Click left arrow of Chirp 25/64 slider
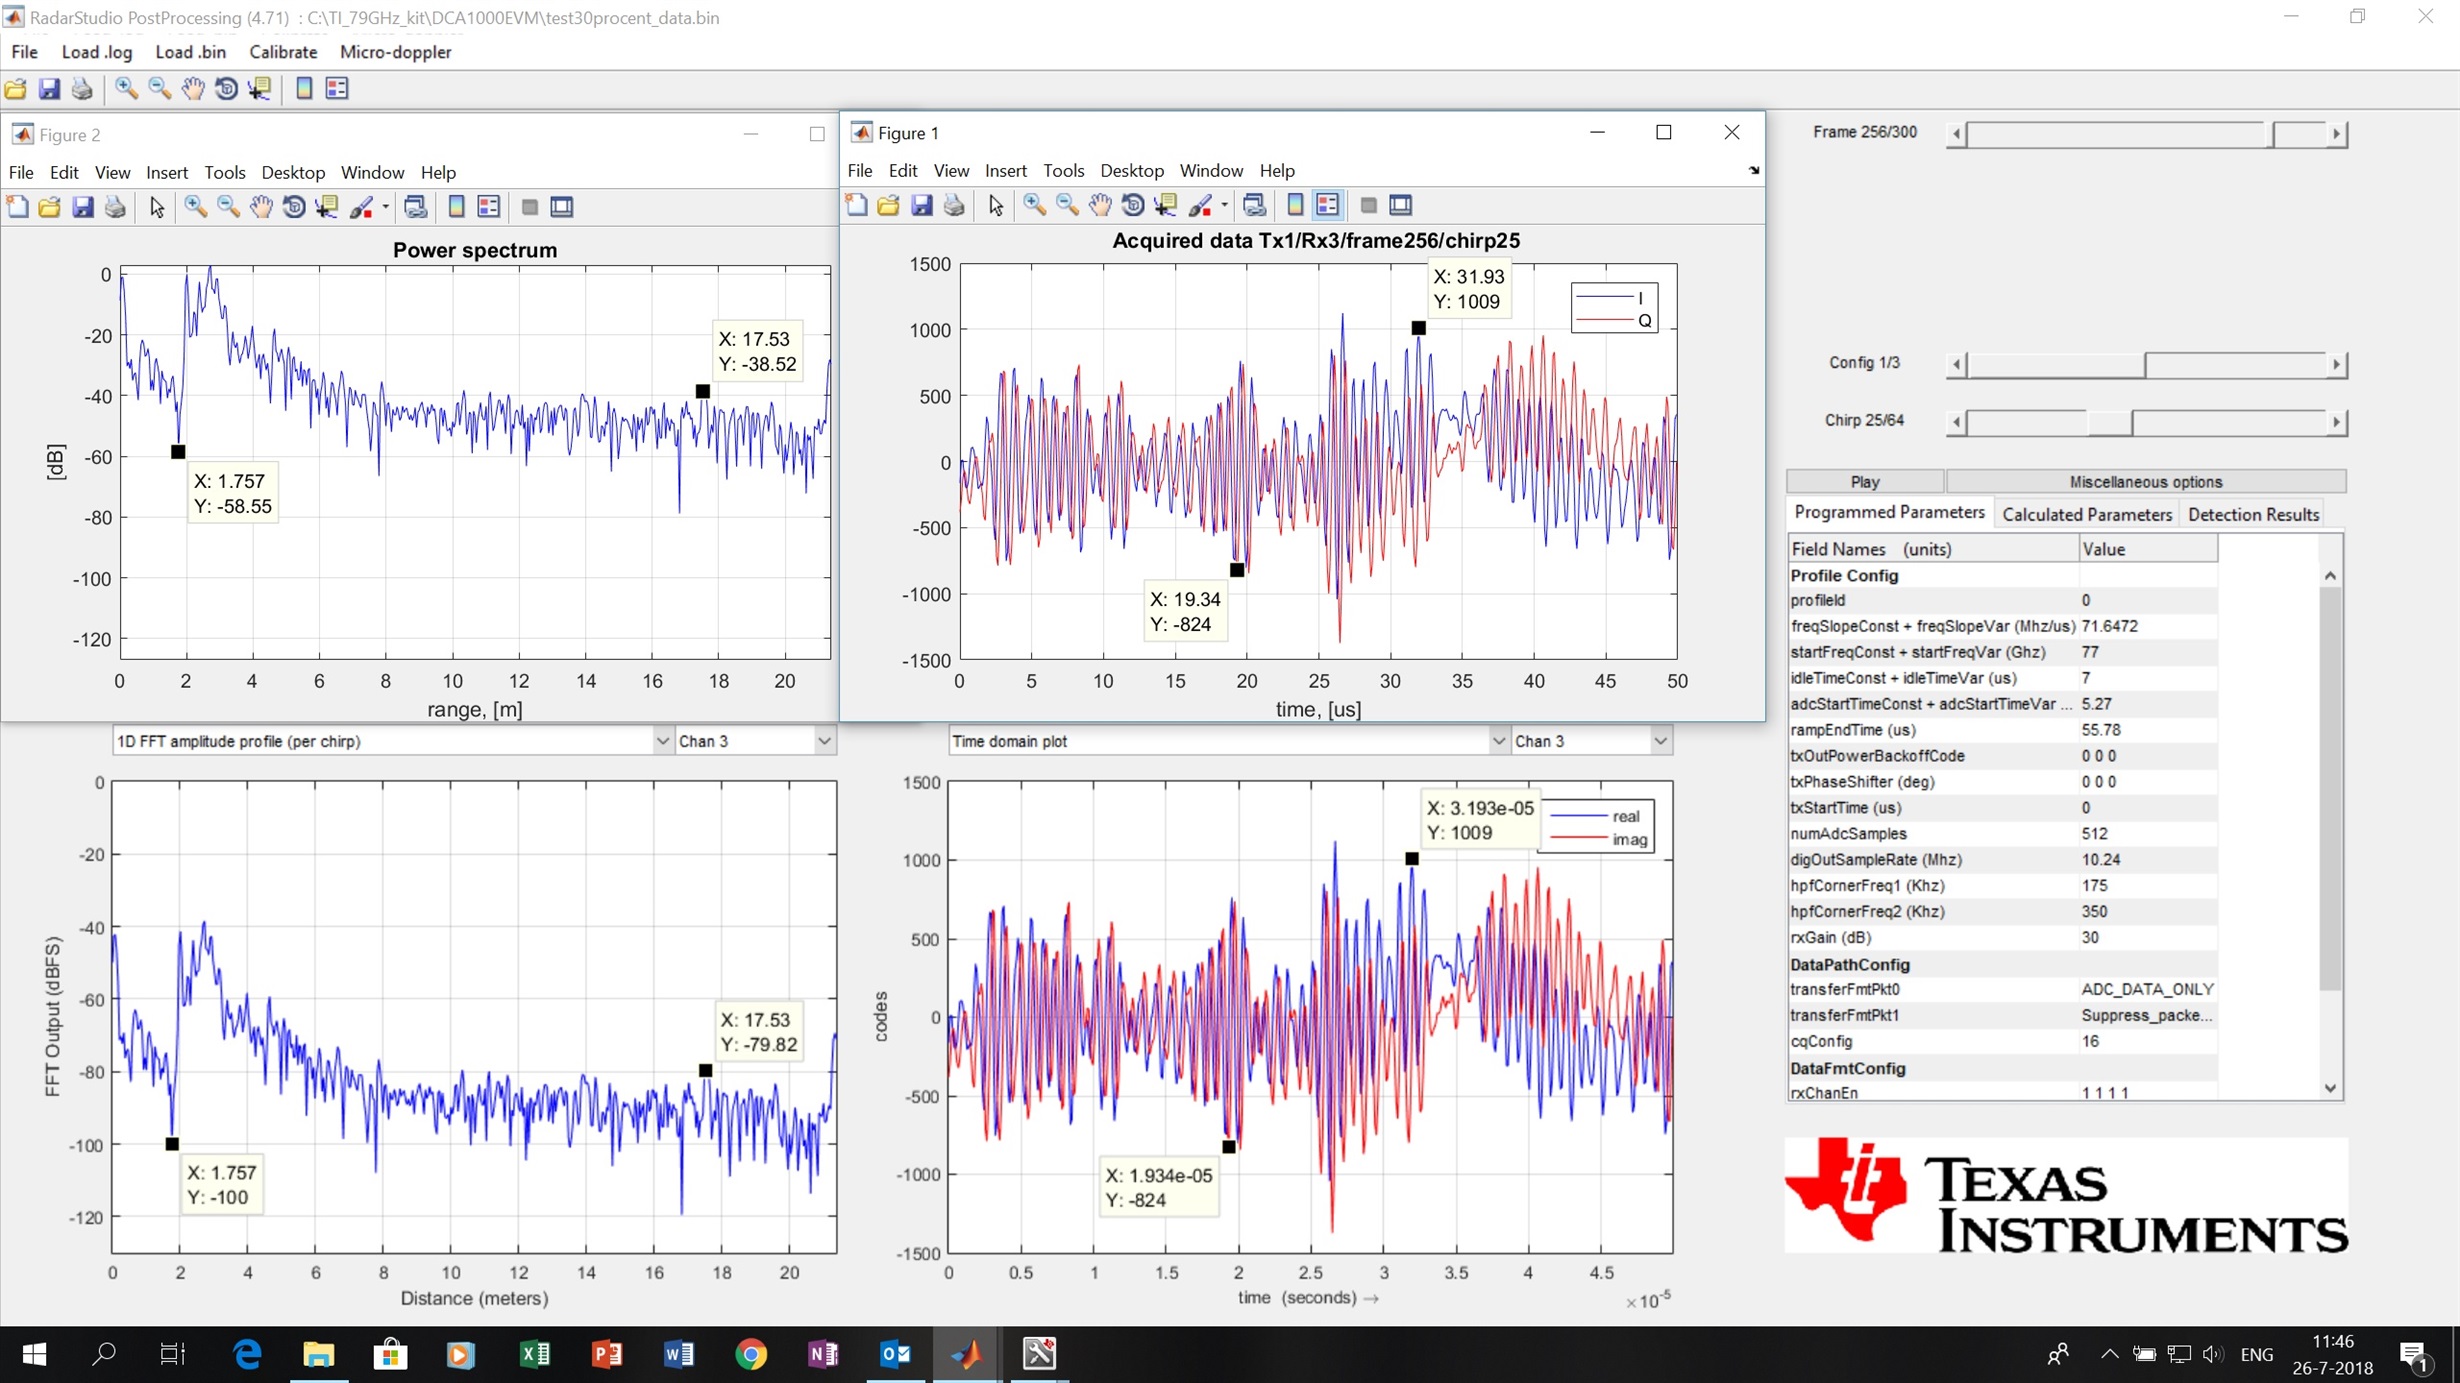This screenshot has height=1383, width=2460. point(1956,422)
